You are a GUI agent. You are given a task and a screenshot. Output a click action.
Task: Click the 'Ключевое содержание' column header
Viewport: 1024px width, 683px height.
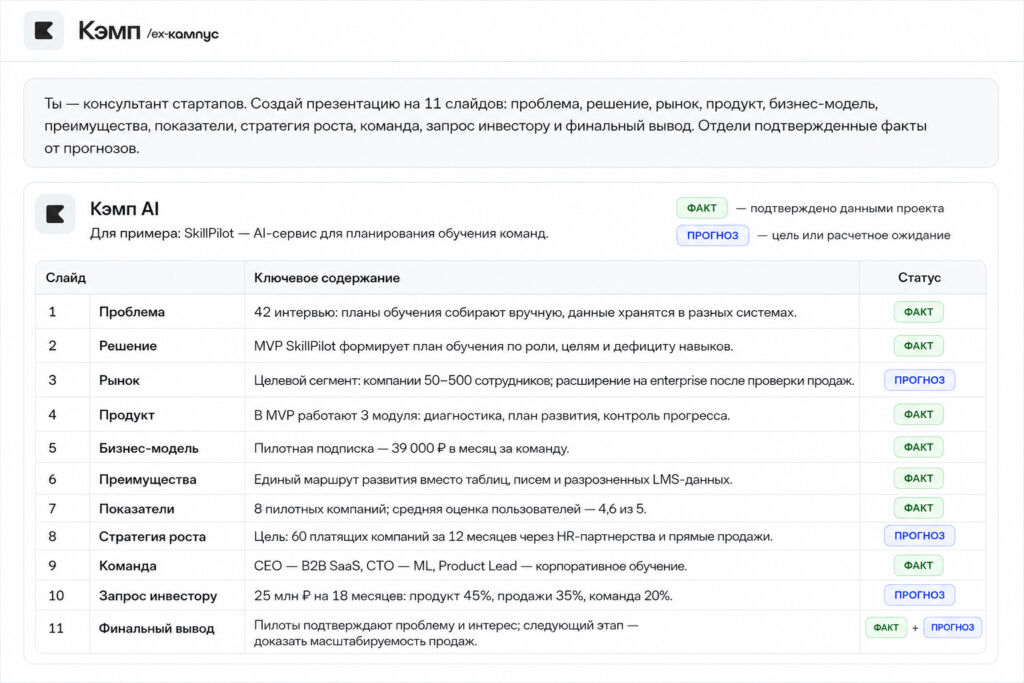tap(327, 278)
